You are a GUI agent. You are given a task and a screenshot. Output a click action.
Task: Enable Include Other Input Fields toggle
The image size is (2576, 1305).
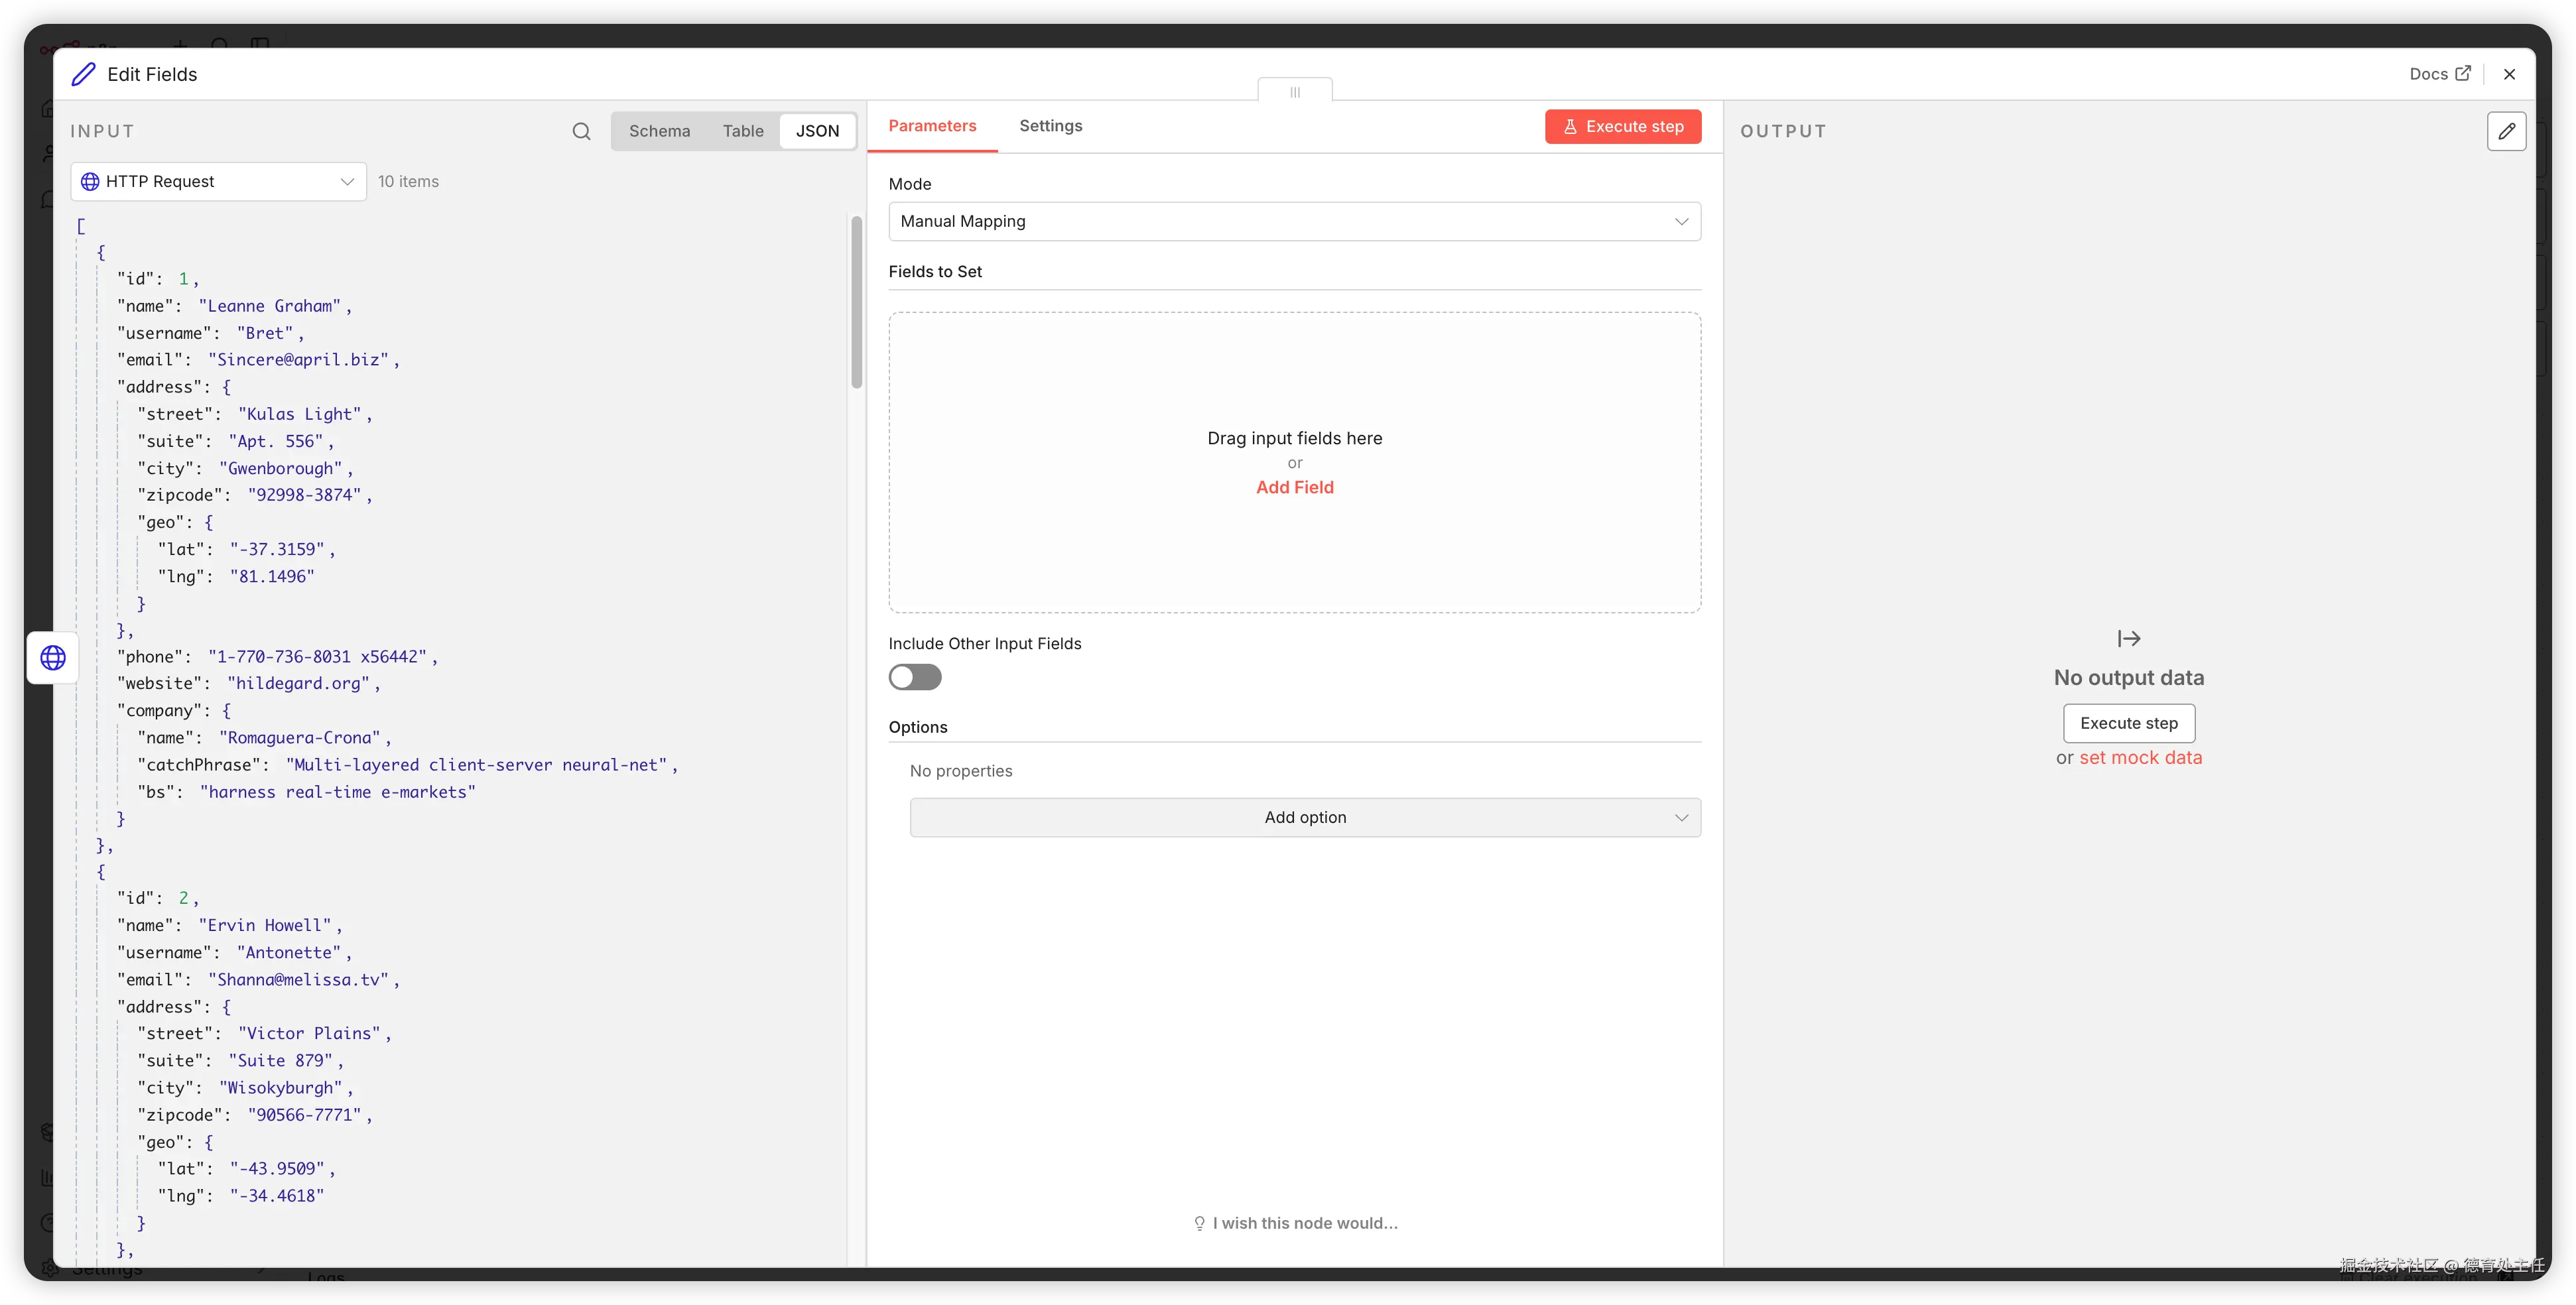coord(914,677)
